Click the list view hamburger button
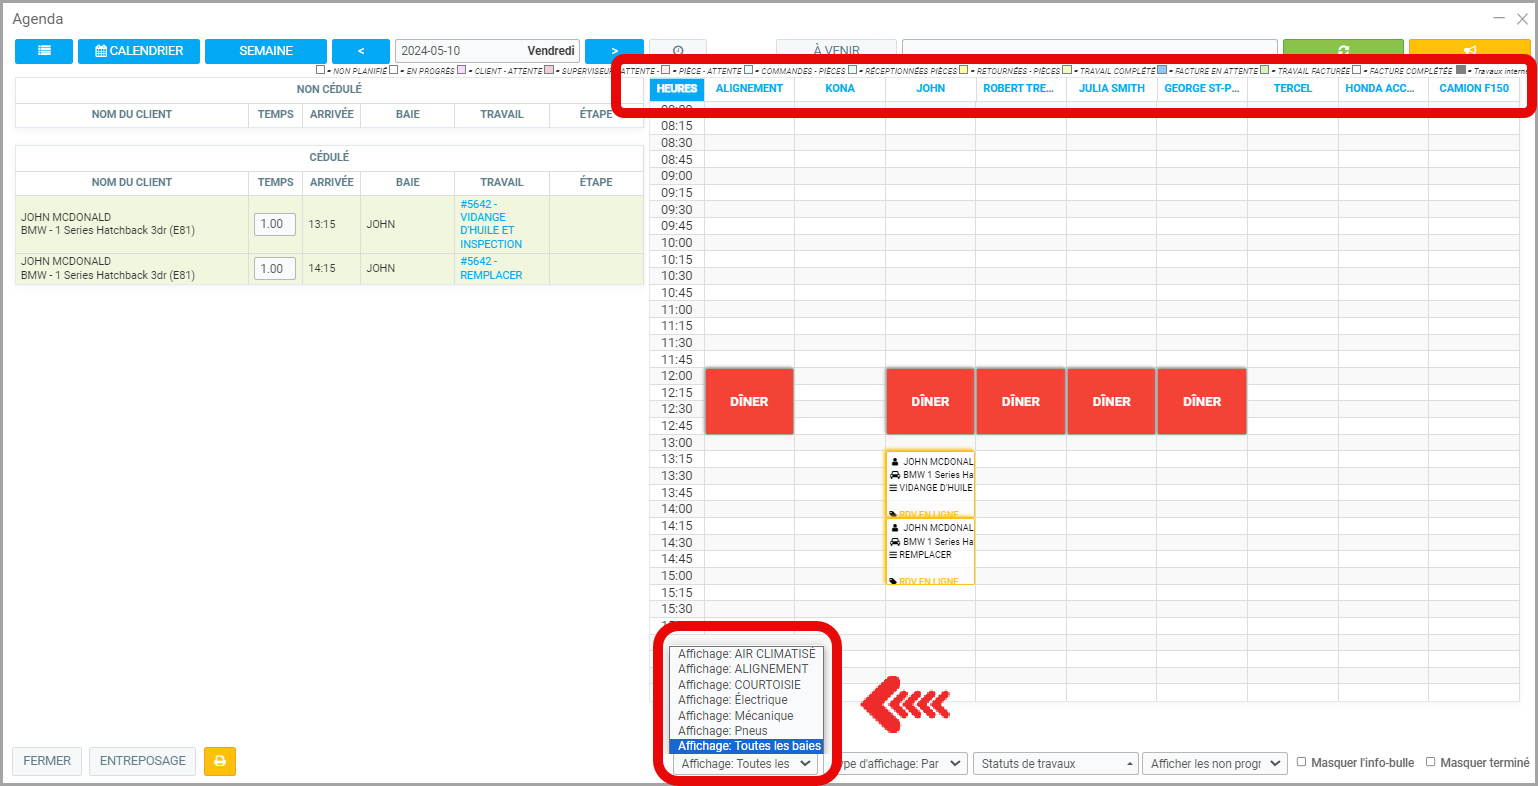 [44, 51]
